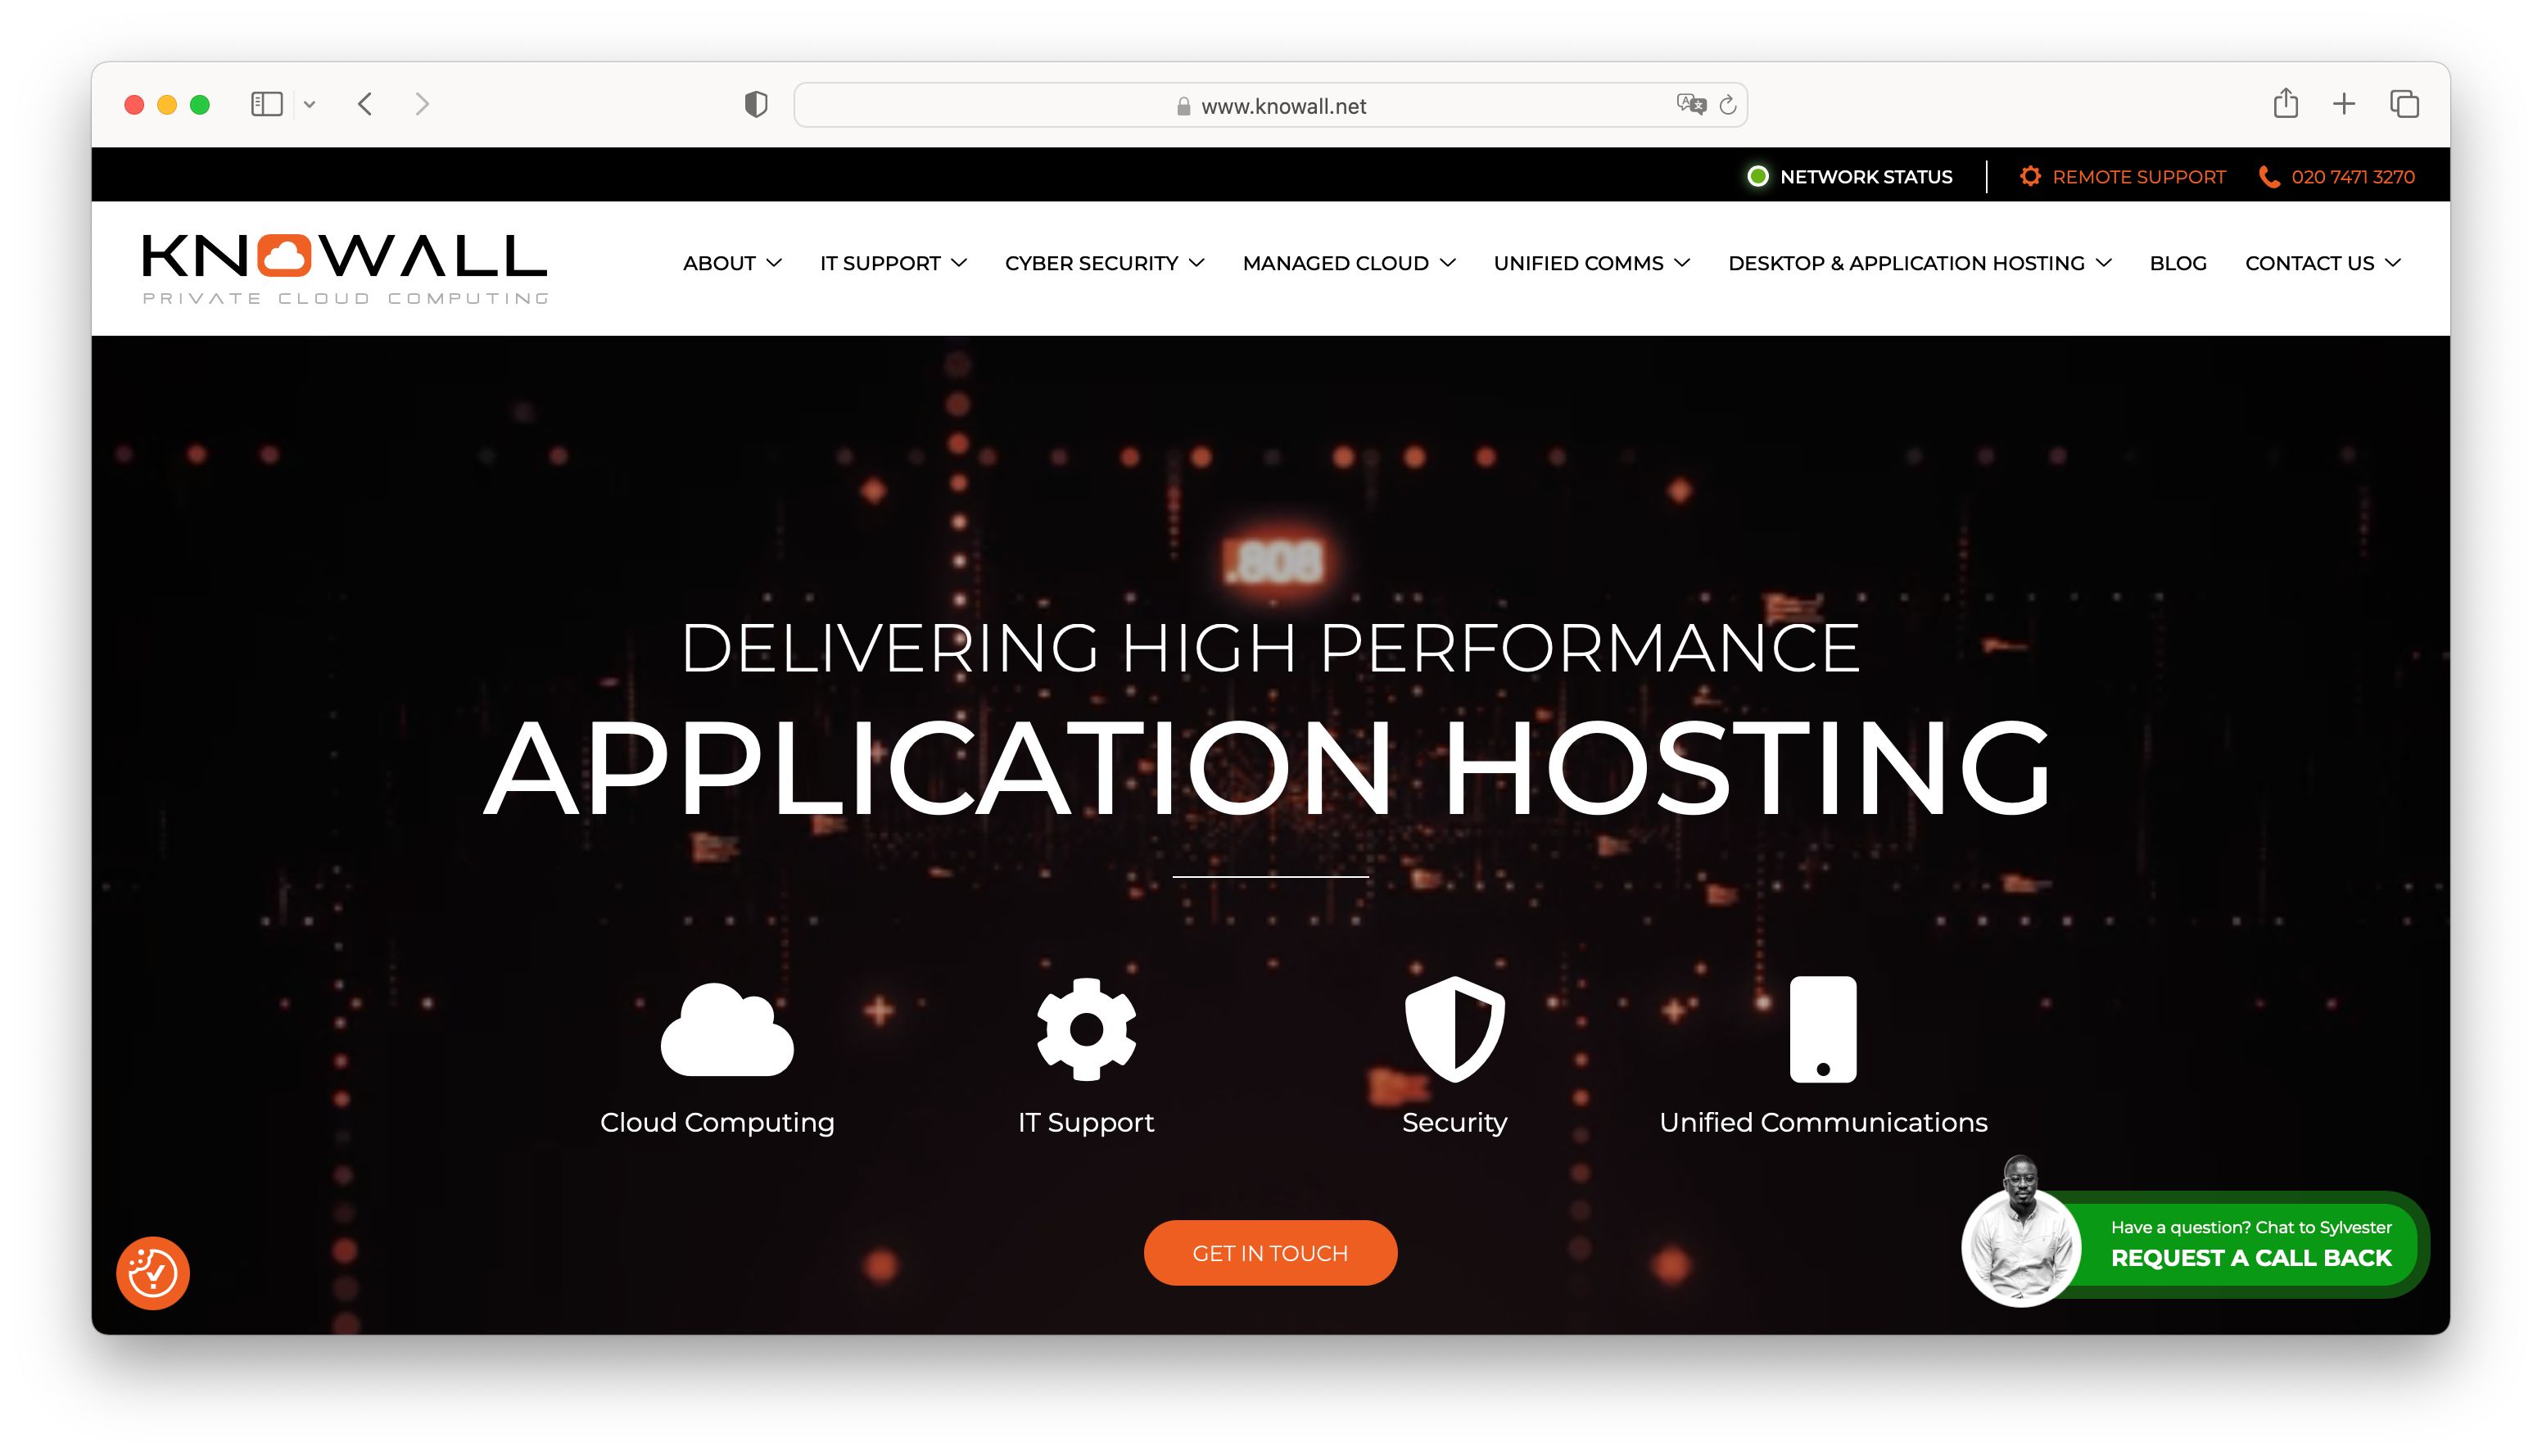
Task: Click the Remote Support link
Action: (2138, 177)
